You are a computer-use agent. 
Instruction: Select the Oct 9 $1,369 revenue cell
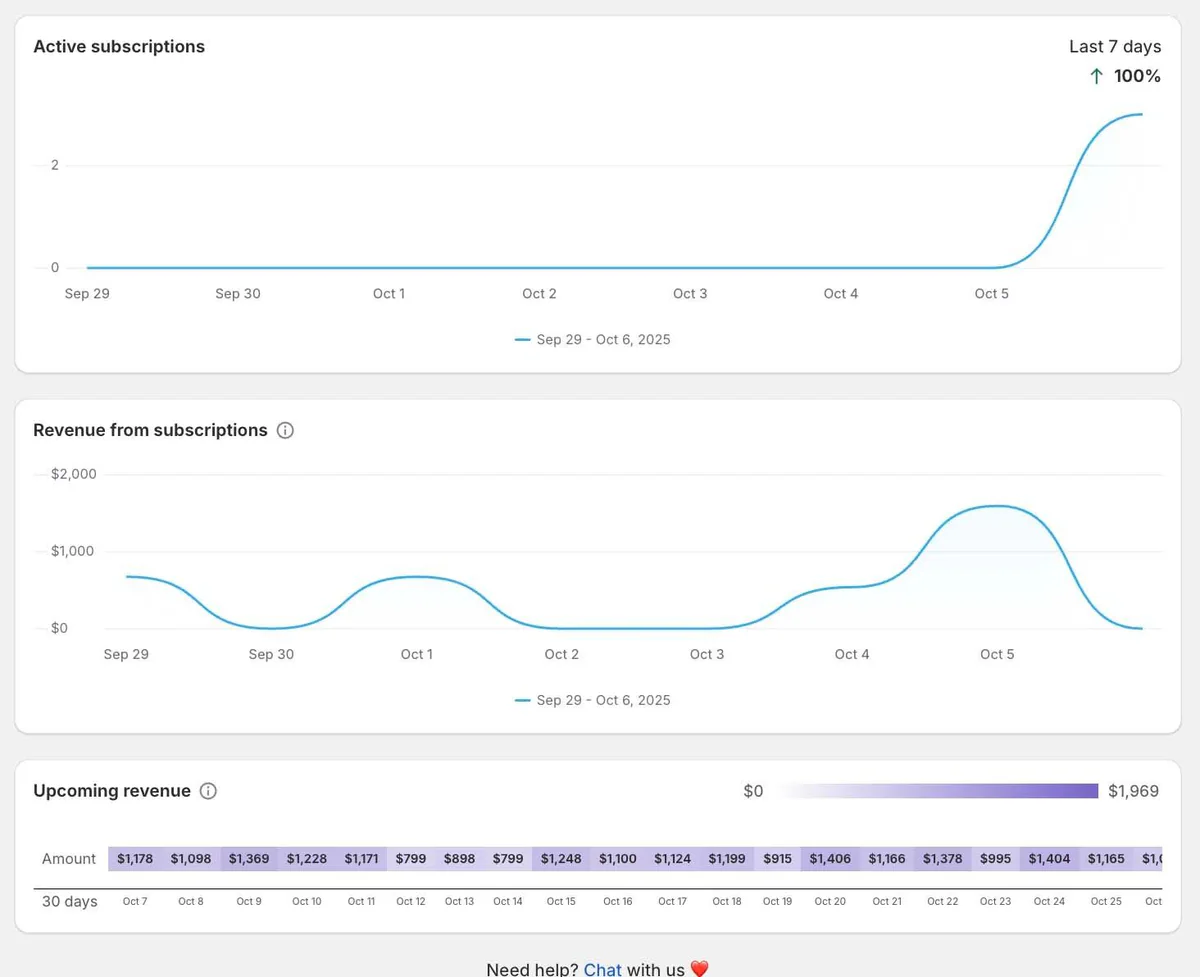click(249, 859)
